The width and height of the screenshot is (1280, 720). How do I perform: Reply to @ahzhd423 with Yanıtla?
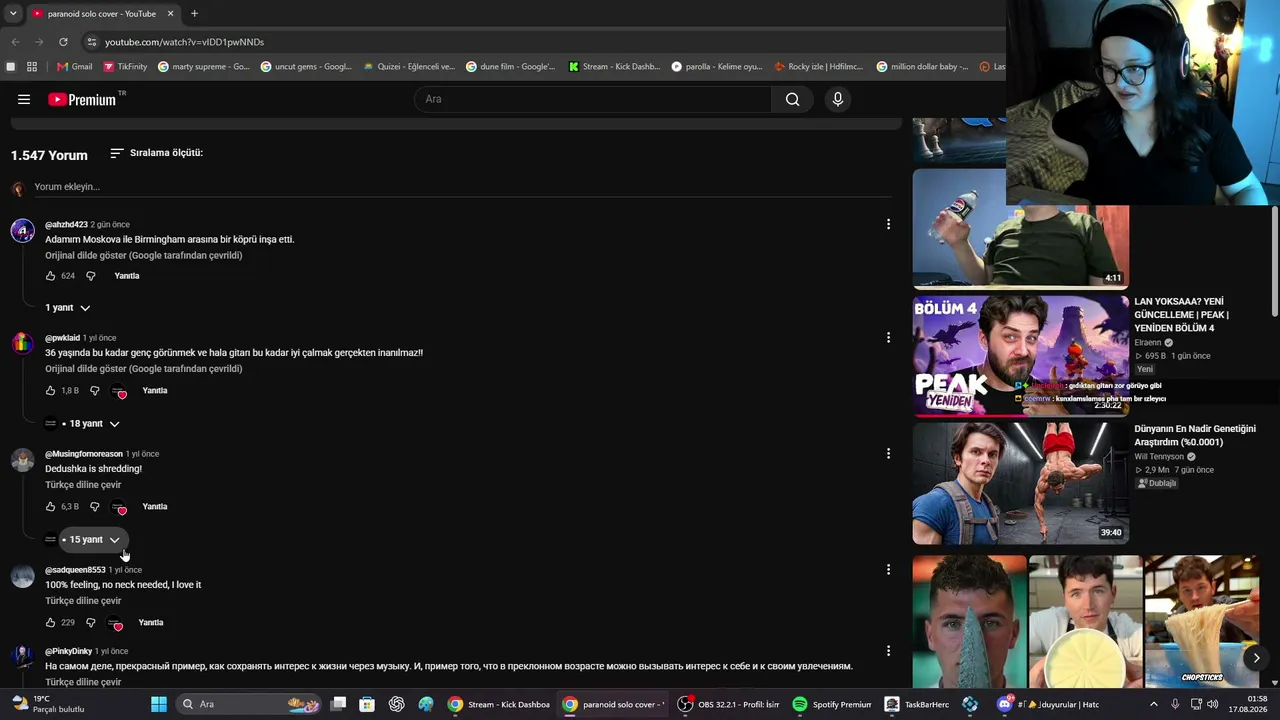[127, 276]
